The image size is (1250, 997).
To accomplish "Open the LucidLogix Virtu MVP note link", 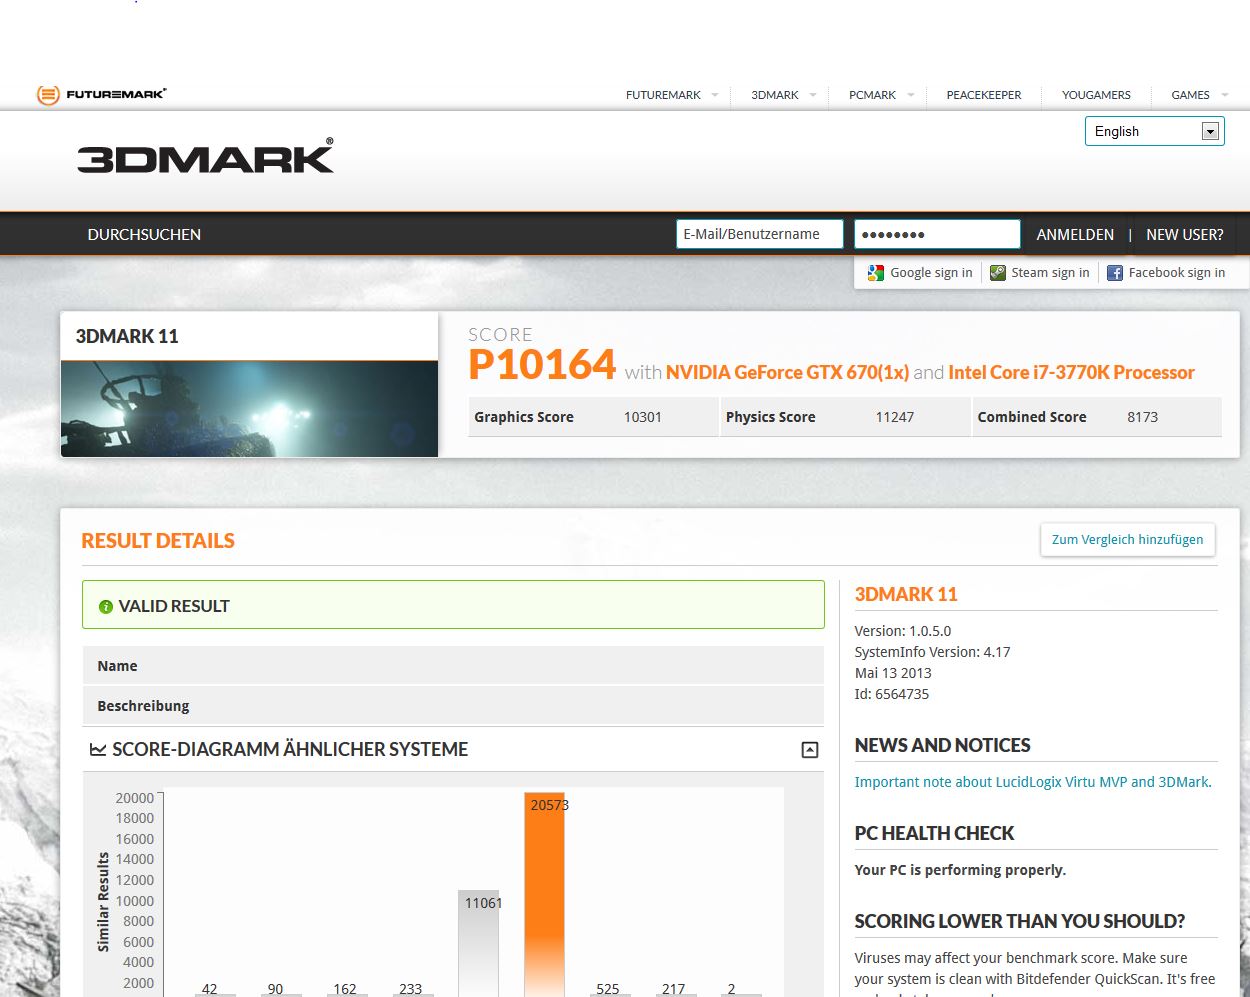I will pos(1033,782).
